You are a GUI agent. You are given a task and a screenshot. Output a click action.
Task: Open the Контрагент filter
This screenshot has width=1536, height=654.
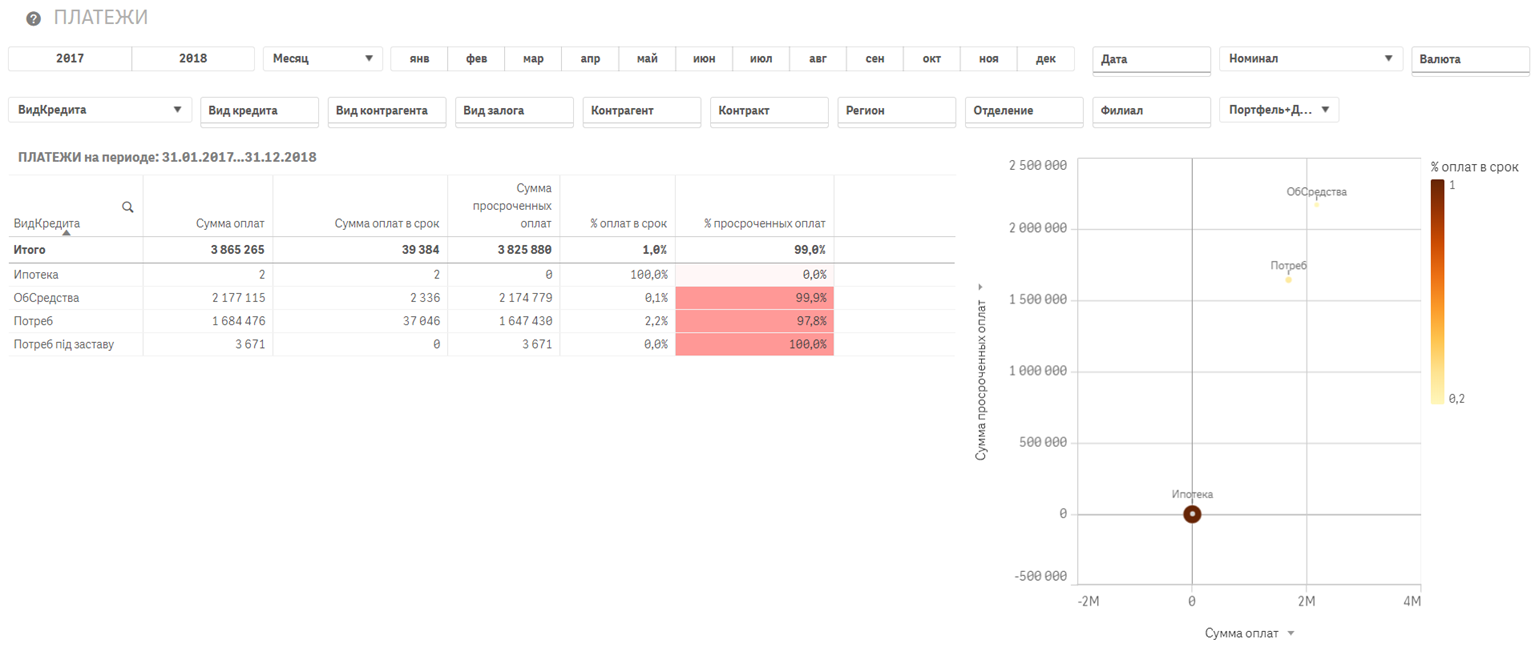coord(641,111)
